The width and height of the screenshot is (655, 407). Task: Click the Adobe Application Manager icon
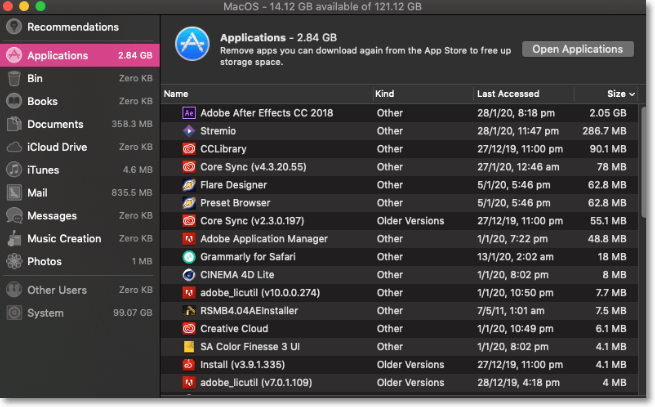click(x=189, y=239)
